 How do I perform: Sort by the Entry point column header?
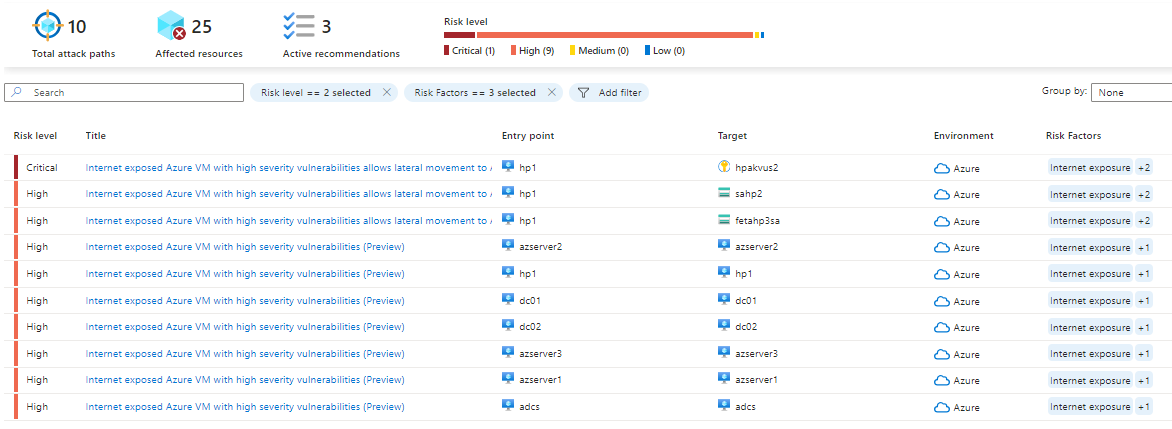click(528, 136)
